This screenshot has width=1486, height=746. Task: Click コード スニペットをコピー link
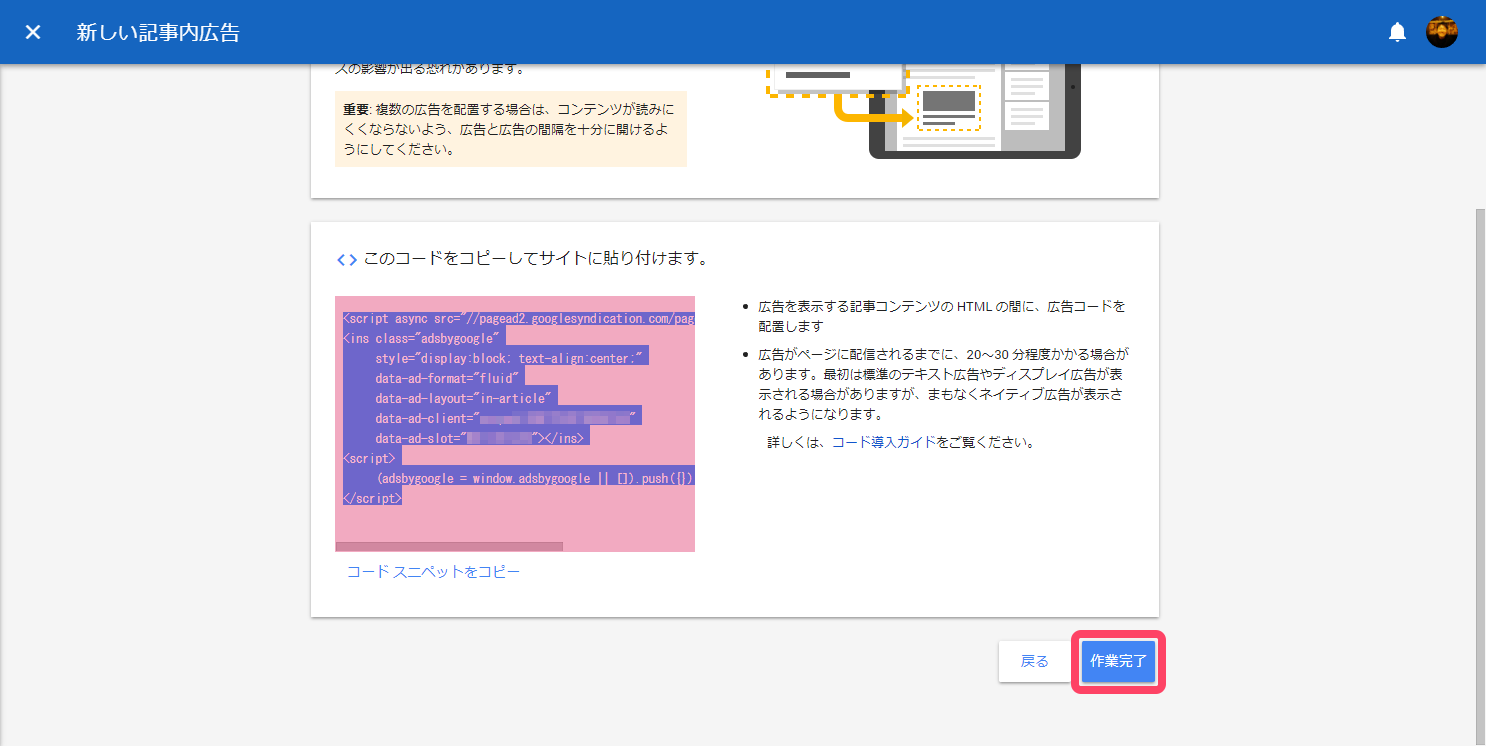433,572
